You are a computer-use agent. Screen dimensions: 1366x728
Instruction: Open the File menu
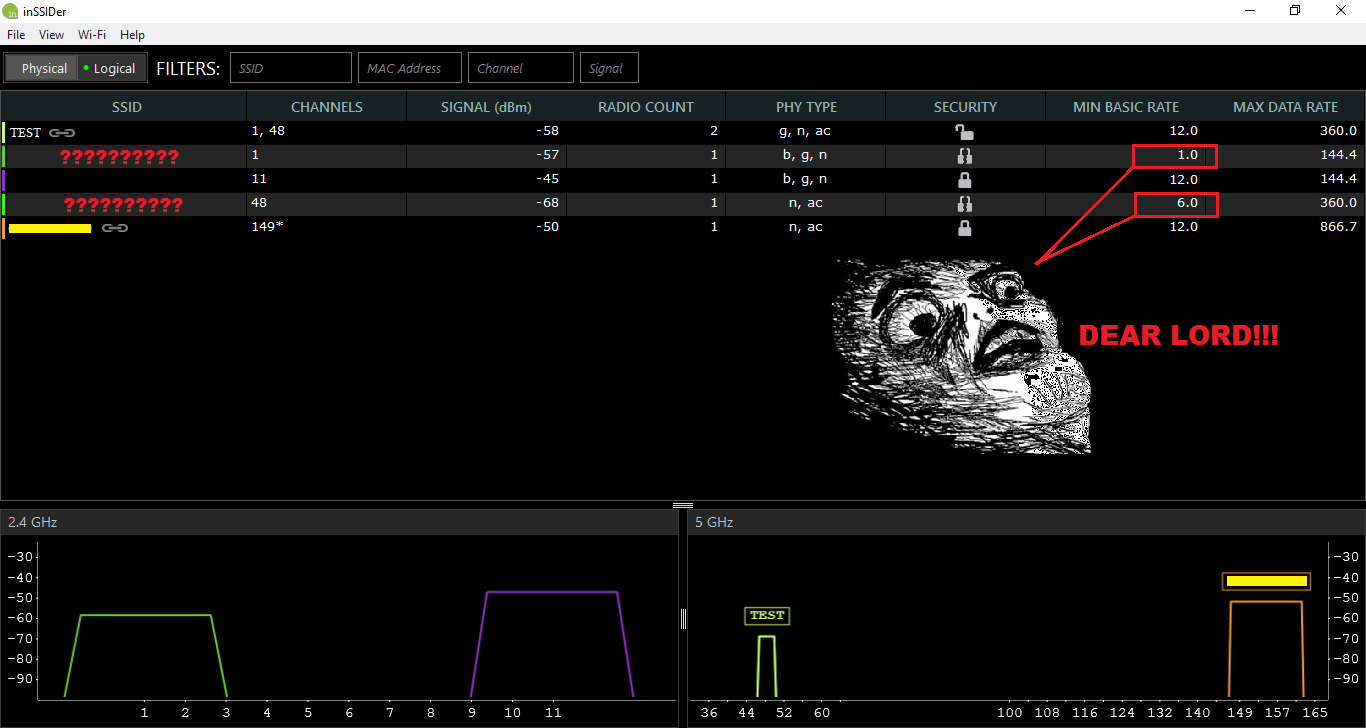click(16, 35)
